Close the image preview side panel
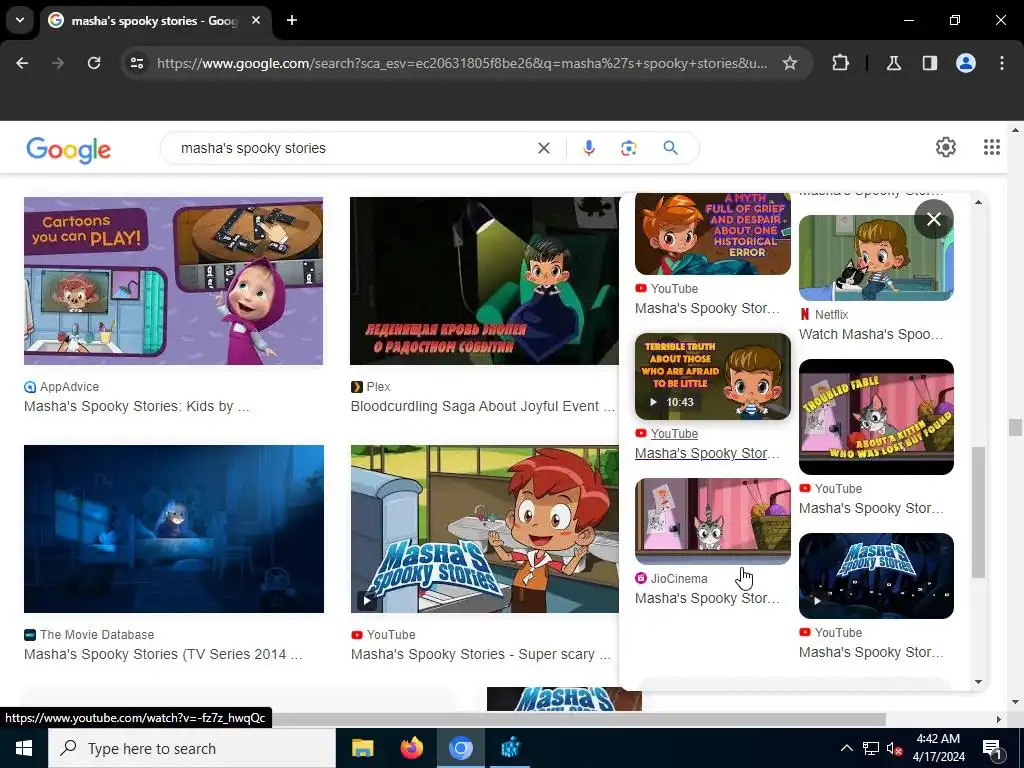Image resolution: width=1024 pixels, height=768 pixels. [934, 219]
